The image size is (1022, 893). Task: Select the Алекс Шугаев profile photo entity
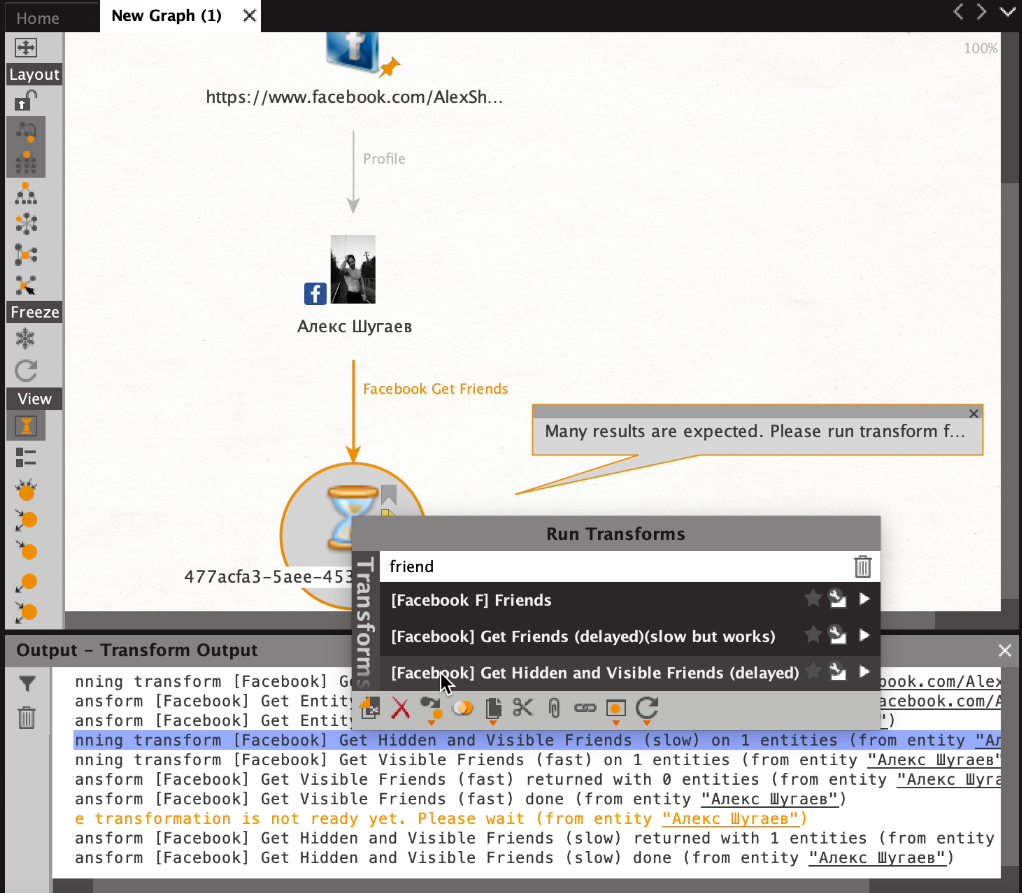353,269
